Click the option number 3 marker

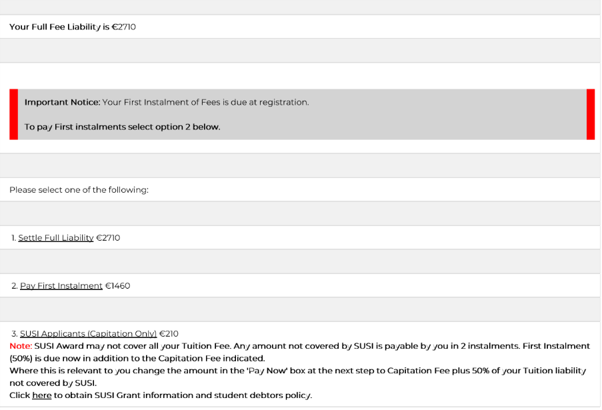click(x=15, y=334)
